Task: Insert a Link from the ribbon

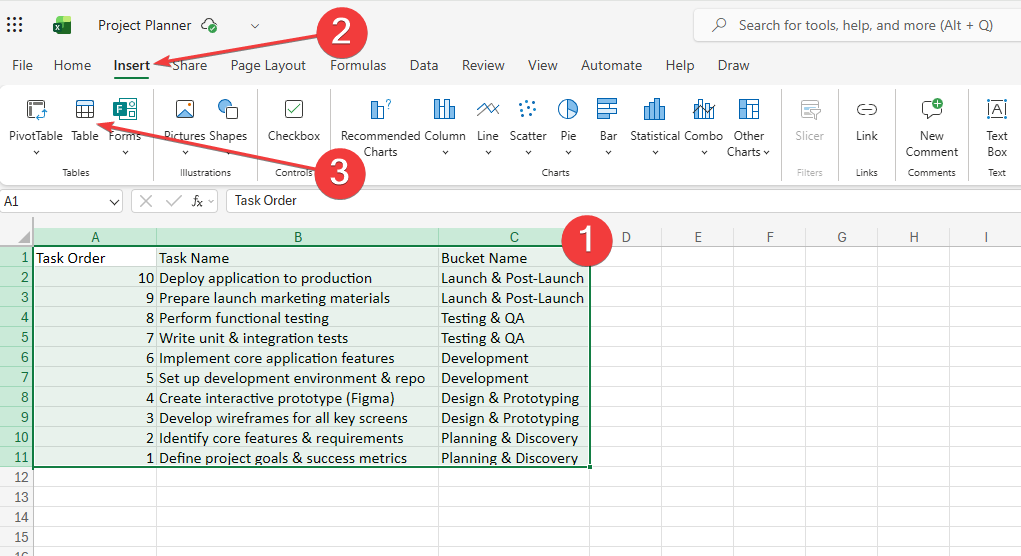Action: pos(867,110)
